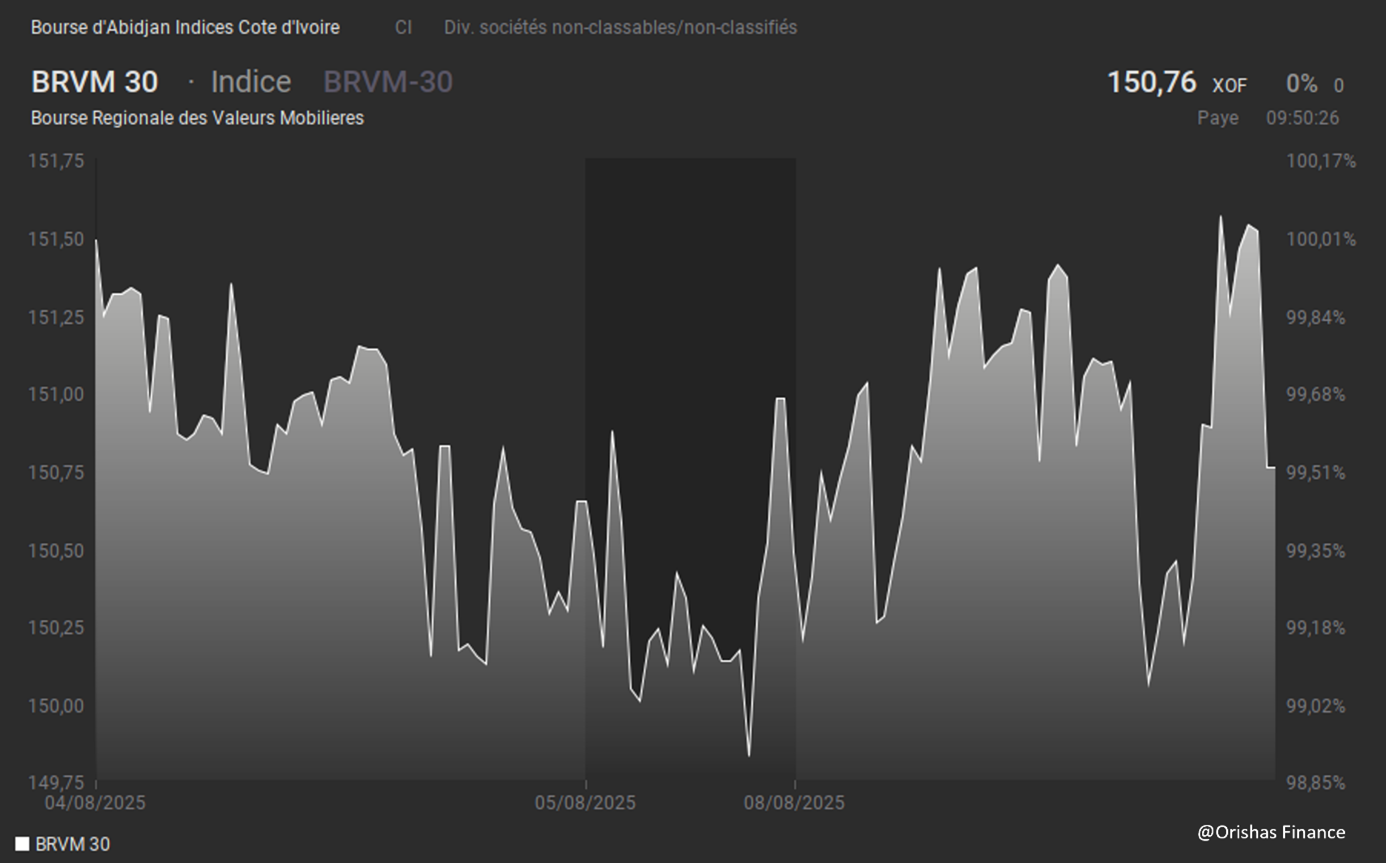Click the 150,00 left axis label
1386x863 pixels.
(x=58, y=706)
